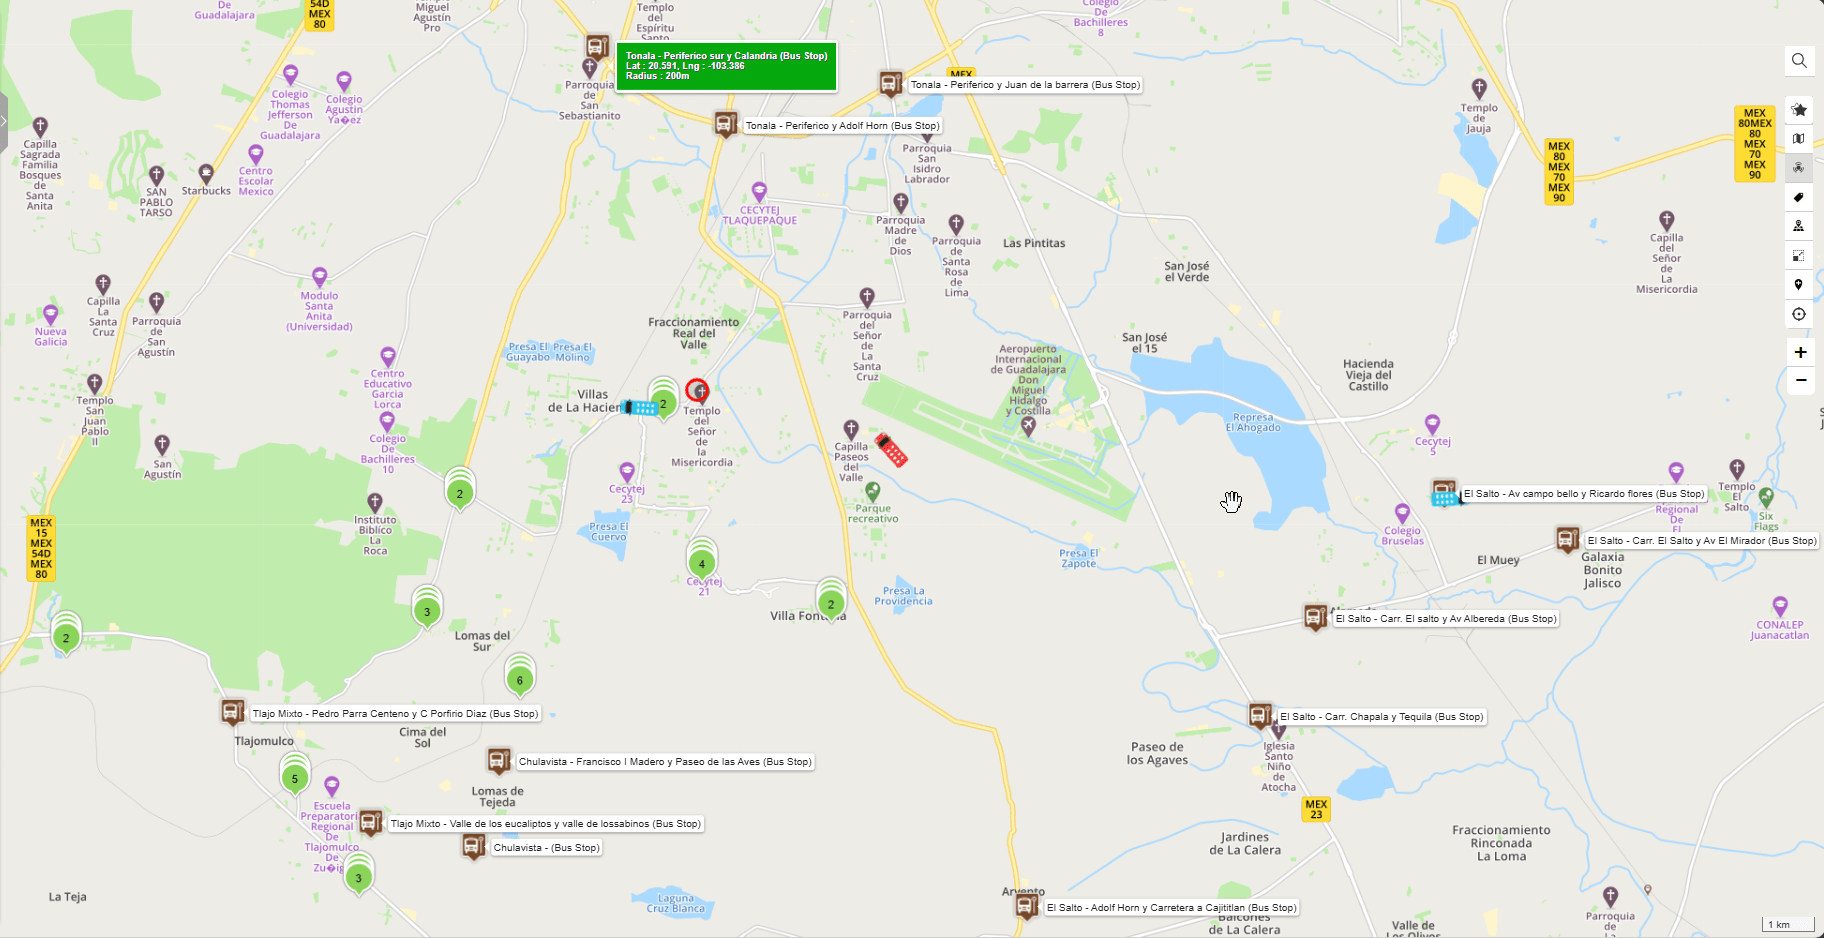Click the green Tonala Periferico sur tooltip

click(727, 66)
